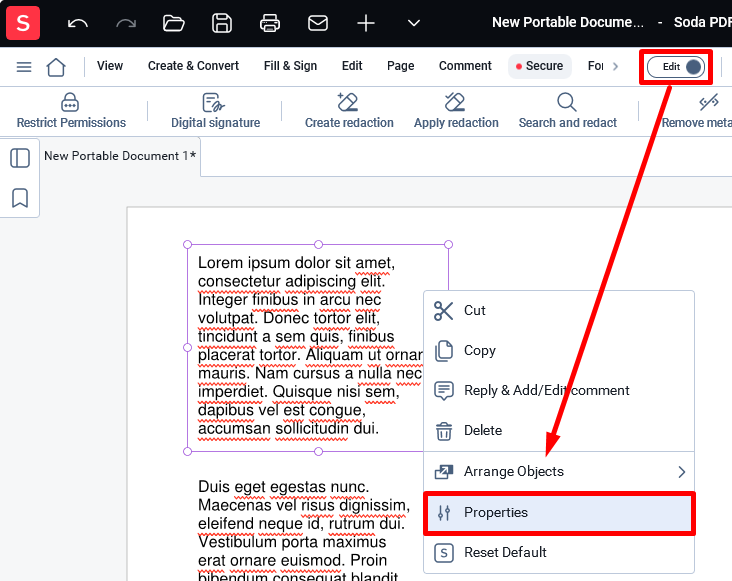Send document via envelope icon
Image resolution: width=732 pixels, height=581 pixels.
pyautogui.click(x=318, y=23)
